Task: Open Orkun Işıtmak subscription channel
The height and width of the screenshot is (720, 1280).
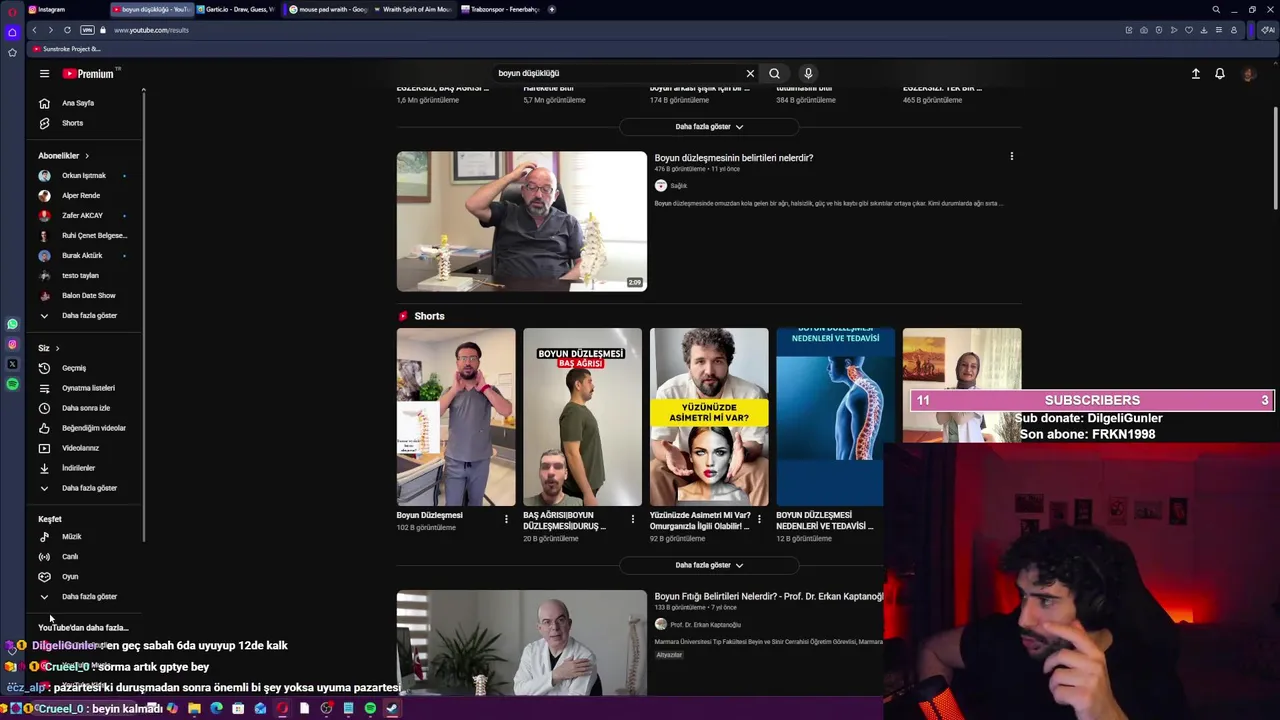Action: coord(83,176)
